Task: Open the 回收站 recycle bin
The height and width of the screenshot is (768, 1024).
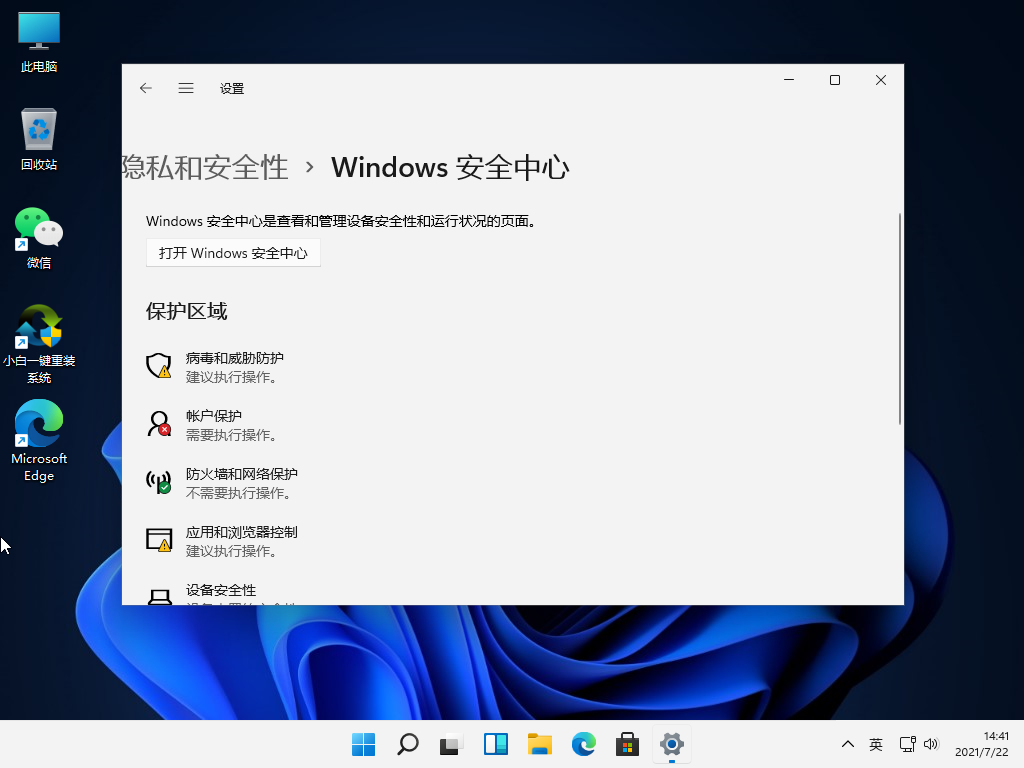Action: (37, 130)
